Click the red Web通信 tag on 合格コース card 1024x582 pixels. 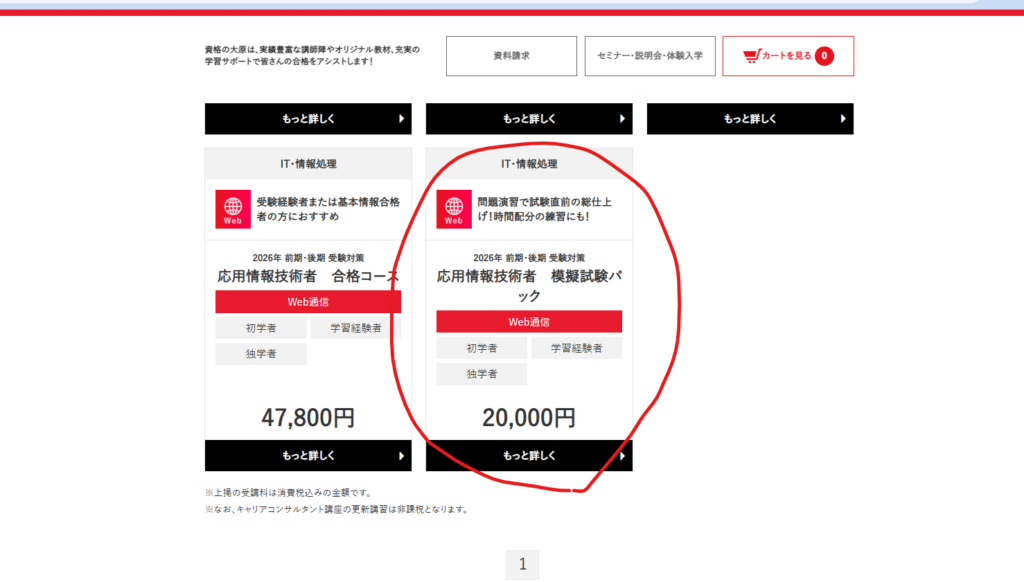(x=308, y=302)
